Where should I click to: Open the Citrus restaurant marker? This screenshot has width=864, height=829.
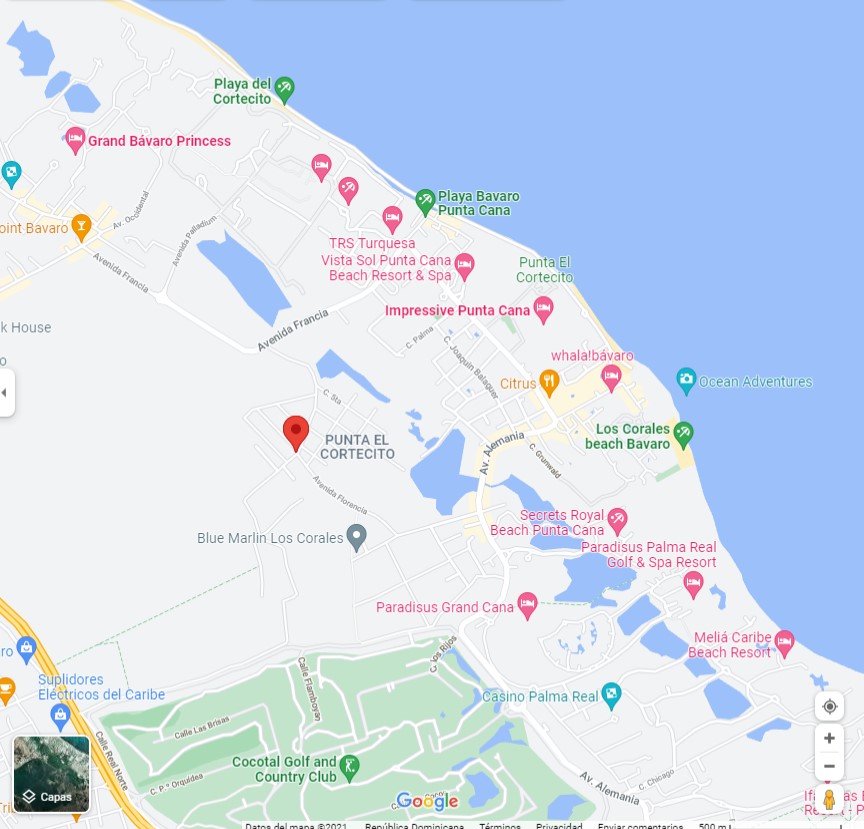click(x=549, y=381)
